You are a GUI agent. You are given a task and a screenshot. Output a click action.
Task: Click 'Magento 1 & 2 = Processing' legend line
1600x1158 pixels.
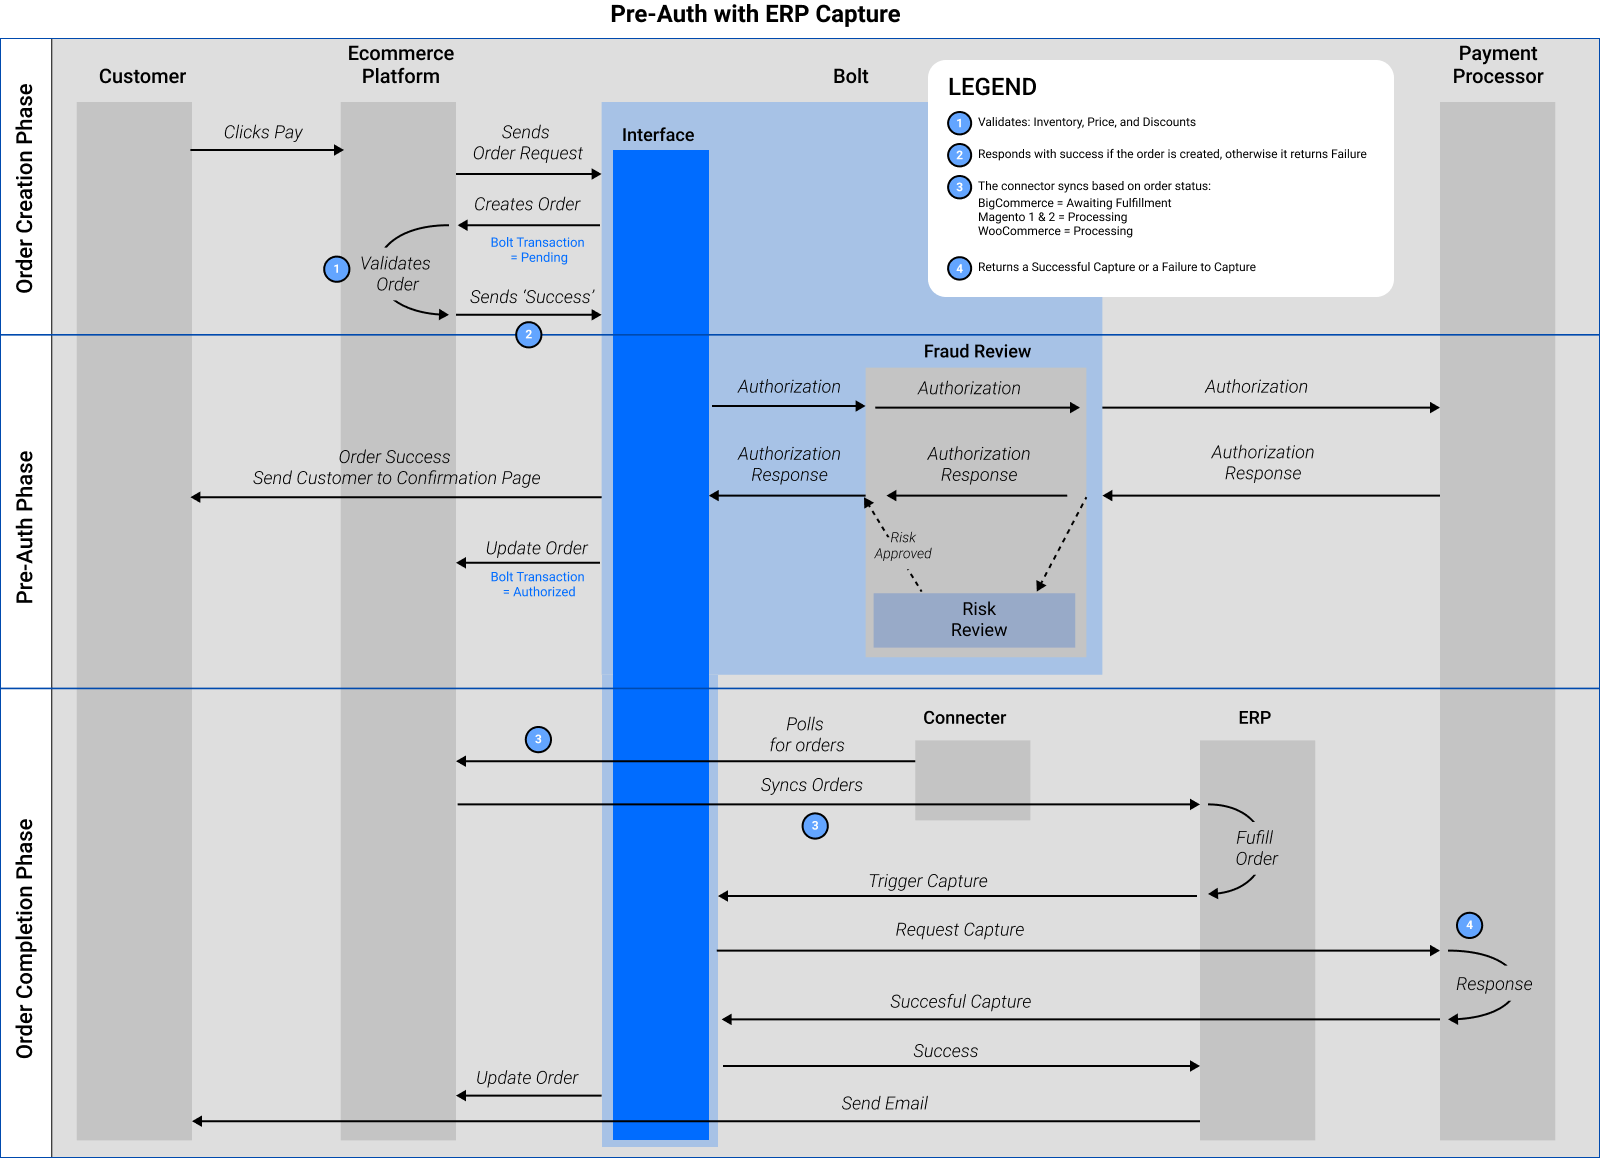pos(1052,217)
